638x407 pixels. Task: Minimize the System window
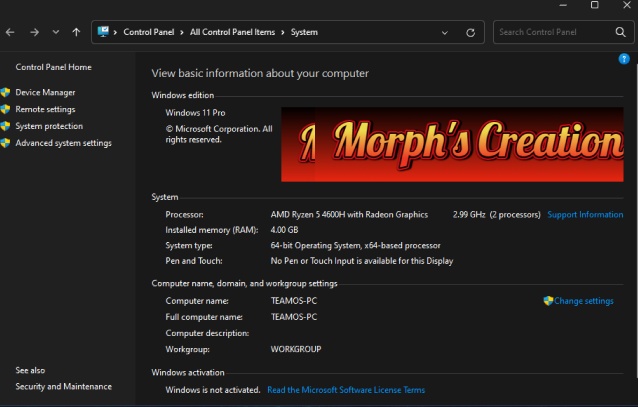coord(563,5)
